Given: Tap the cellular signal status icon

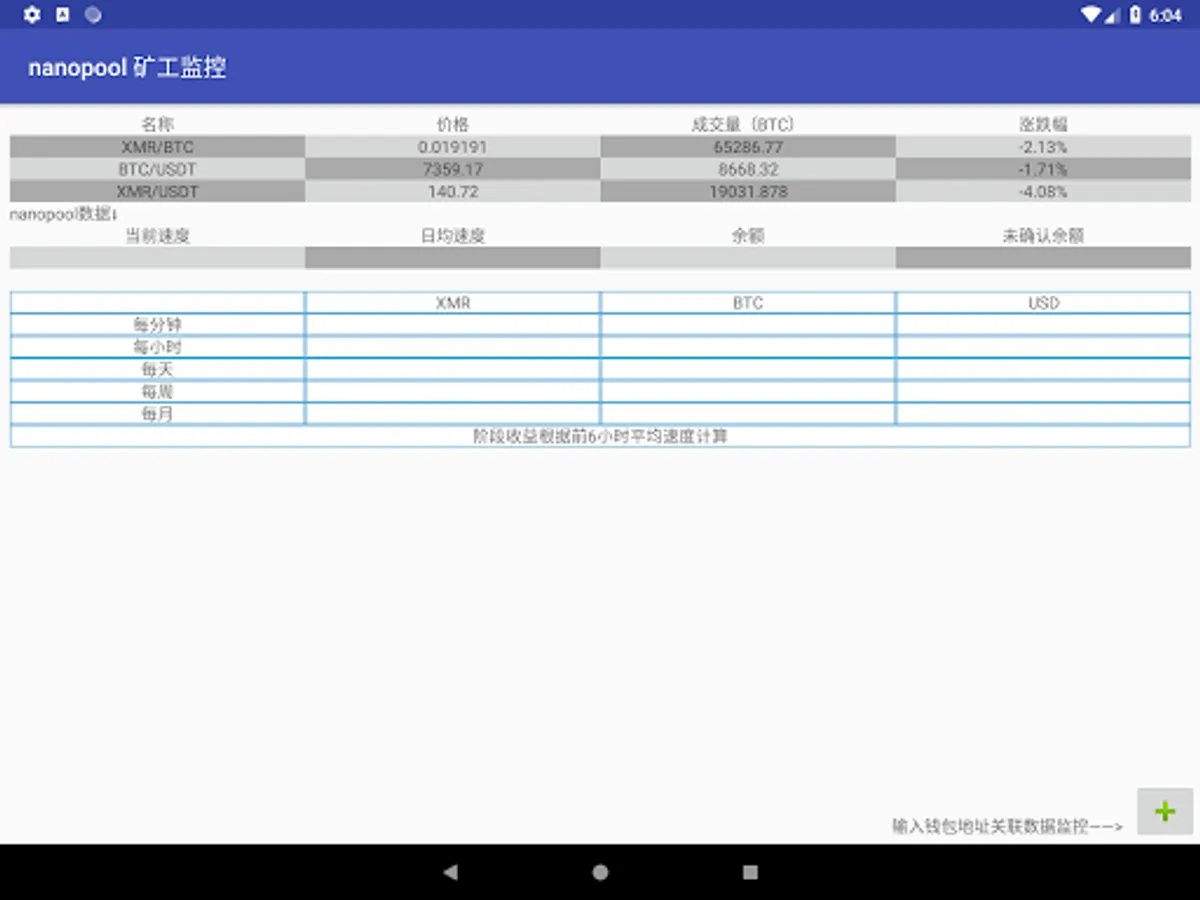Looking at the screenshot, I should [x=1112, y=15].
